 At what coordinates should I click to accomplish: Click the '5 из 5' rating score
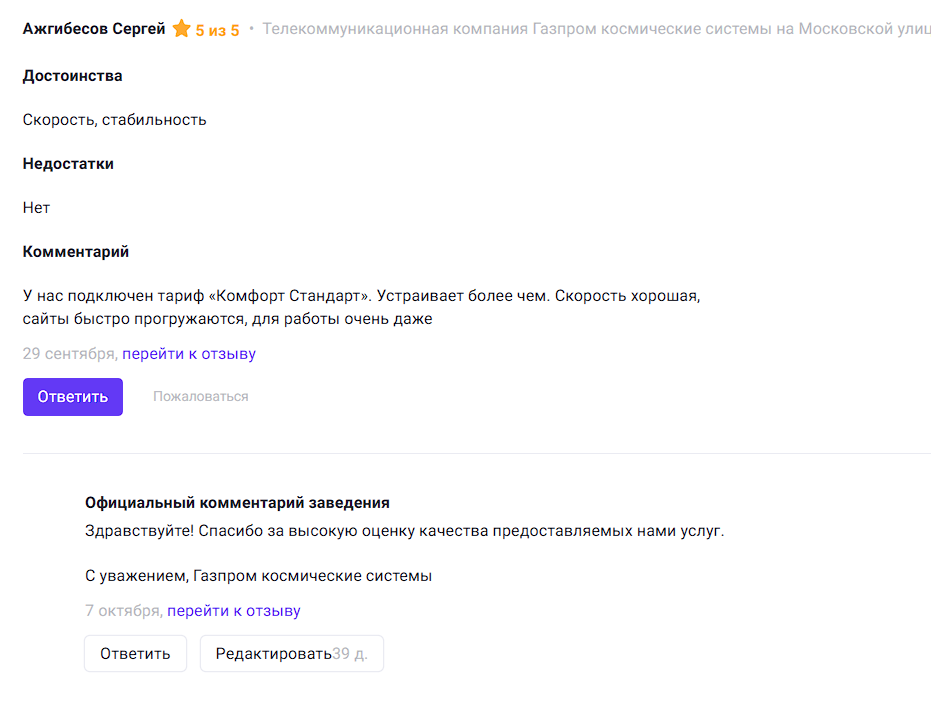tap(217, 30)
